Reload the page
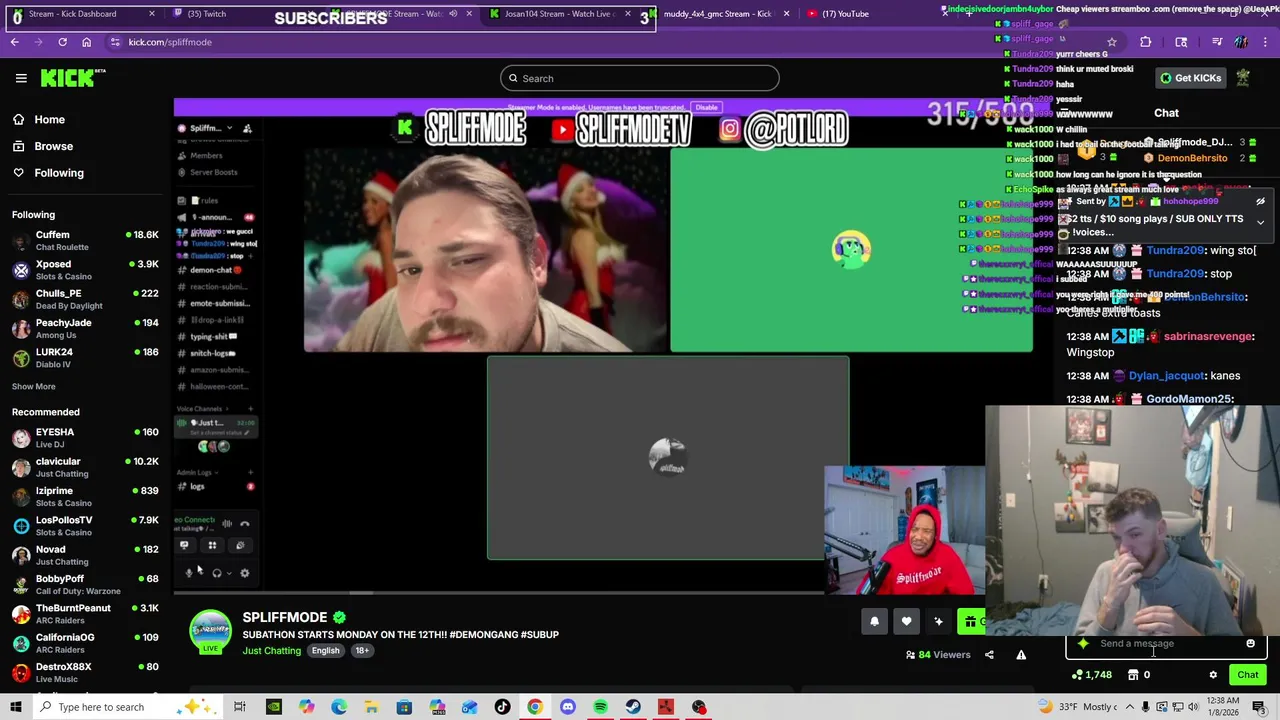Image resolution: width=1280 pixels, height=720 pixels. point(62,42)
